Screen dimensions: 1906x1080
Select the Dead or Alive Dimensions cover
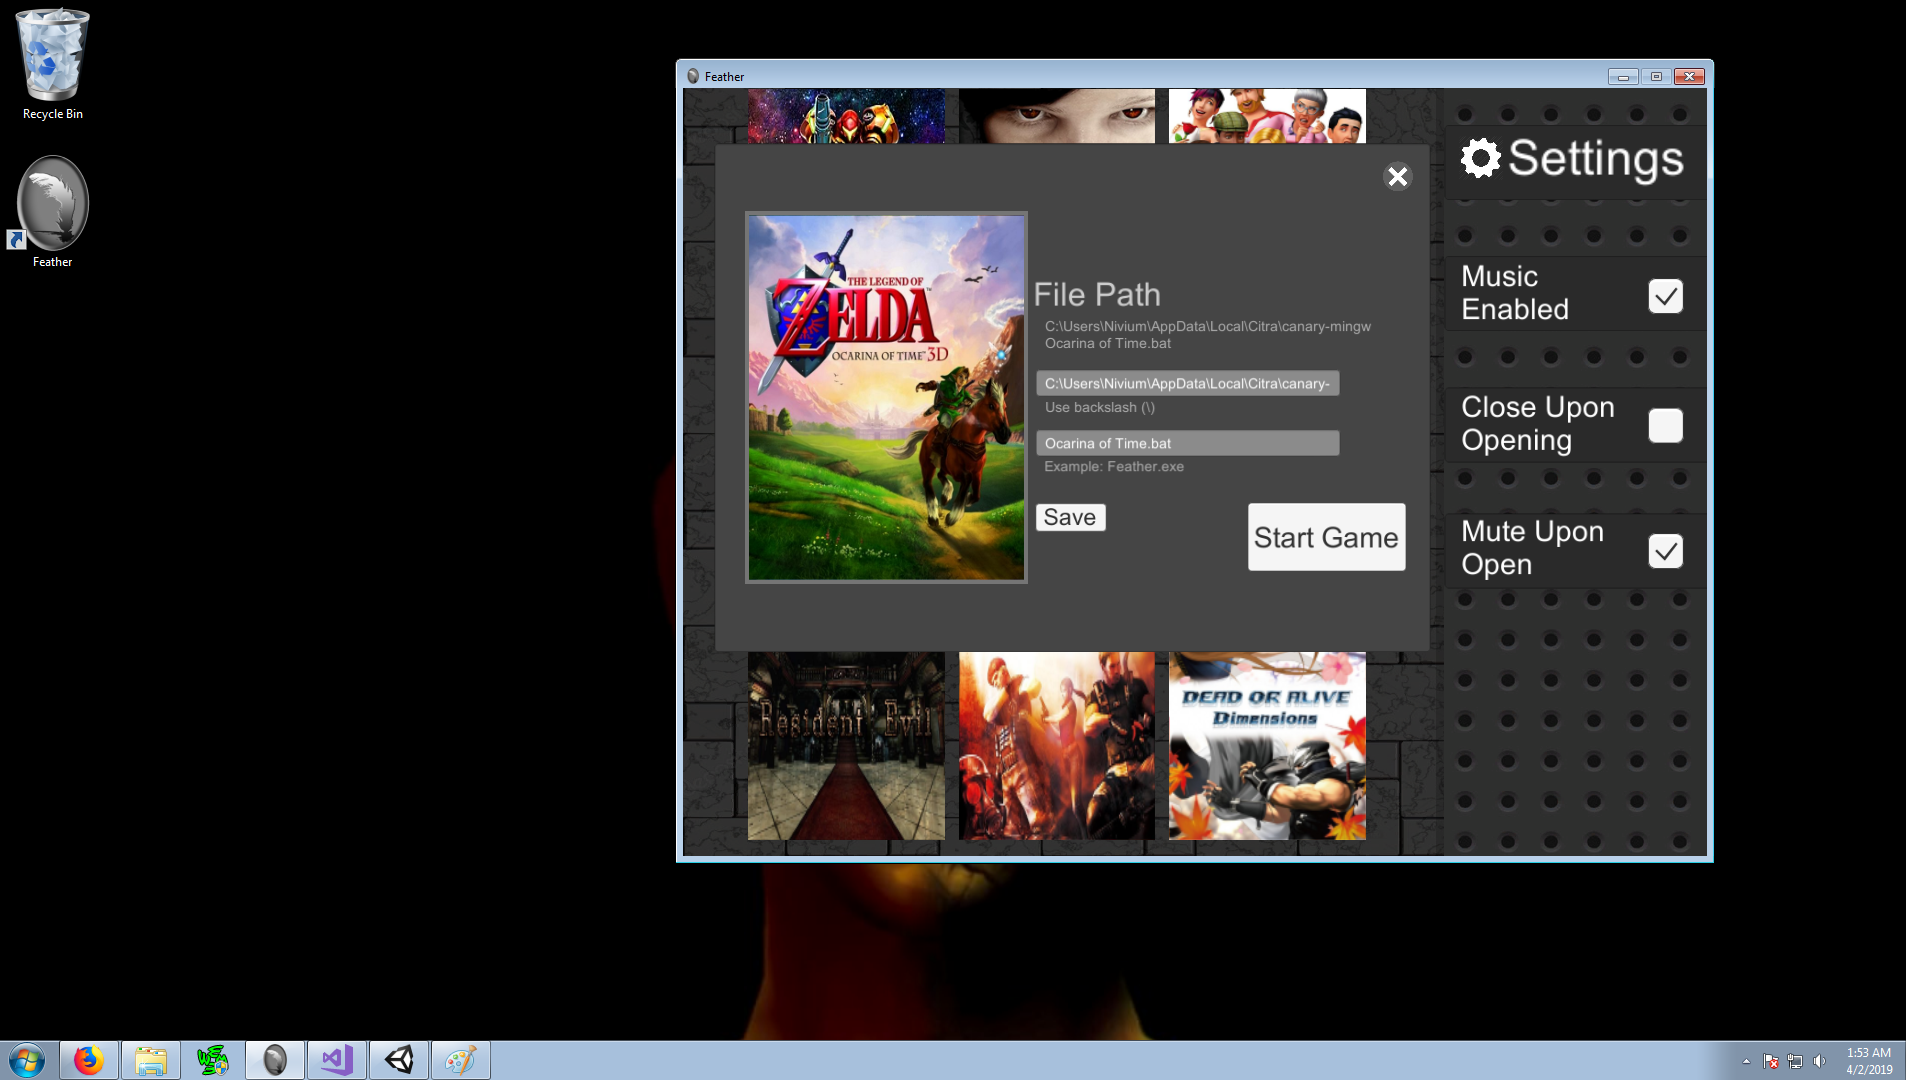click(x=1267, y=746)
